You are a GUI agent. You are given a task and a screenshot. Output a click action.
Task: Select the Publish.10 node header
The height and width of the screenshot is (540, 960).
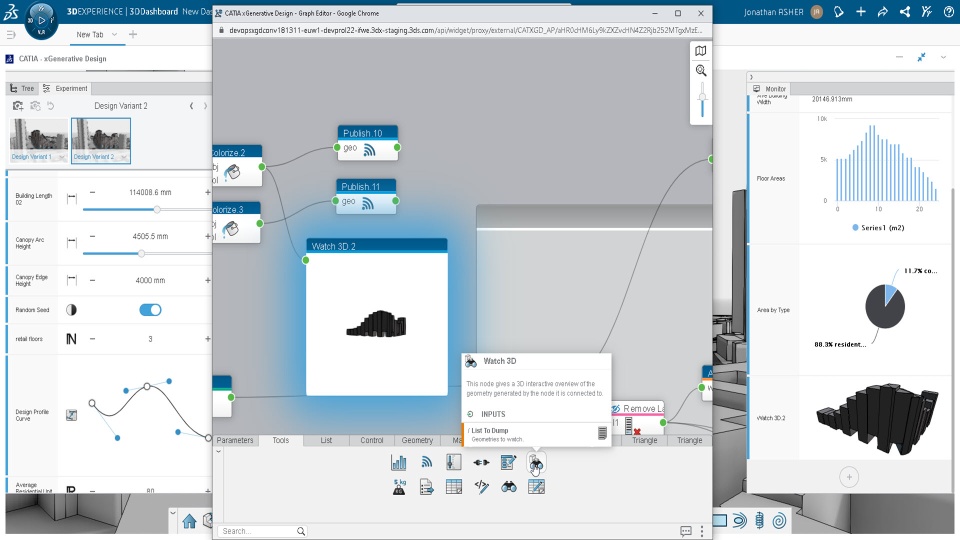tap(367, 133)
